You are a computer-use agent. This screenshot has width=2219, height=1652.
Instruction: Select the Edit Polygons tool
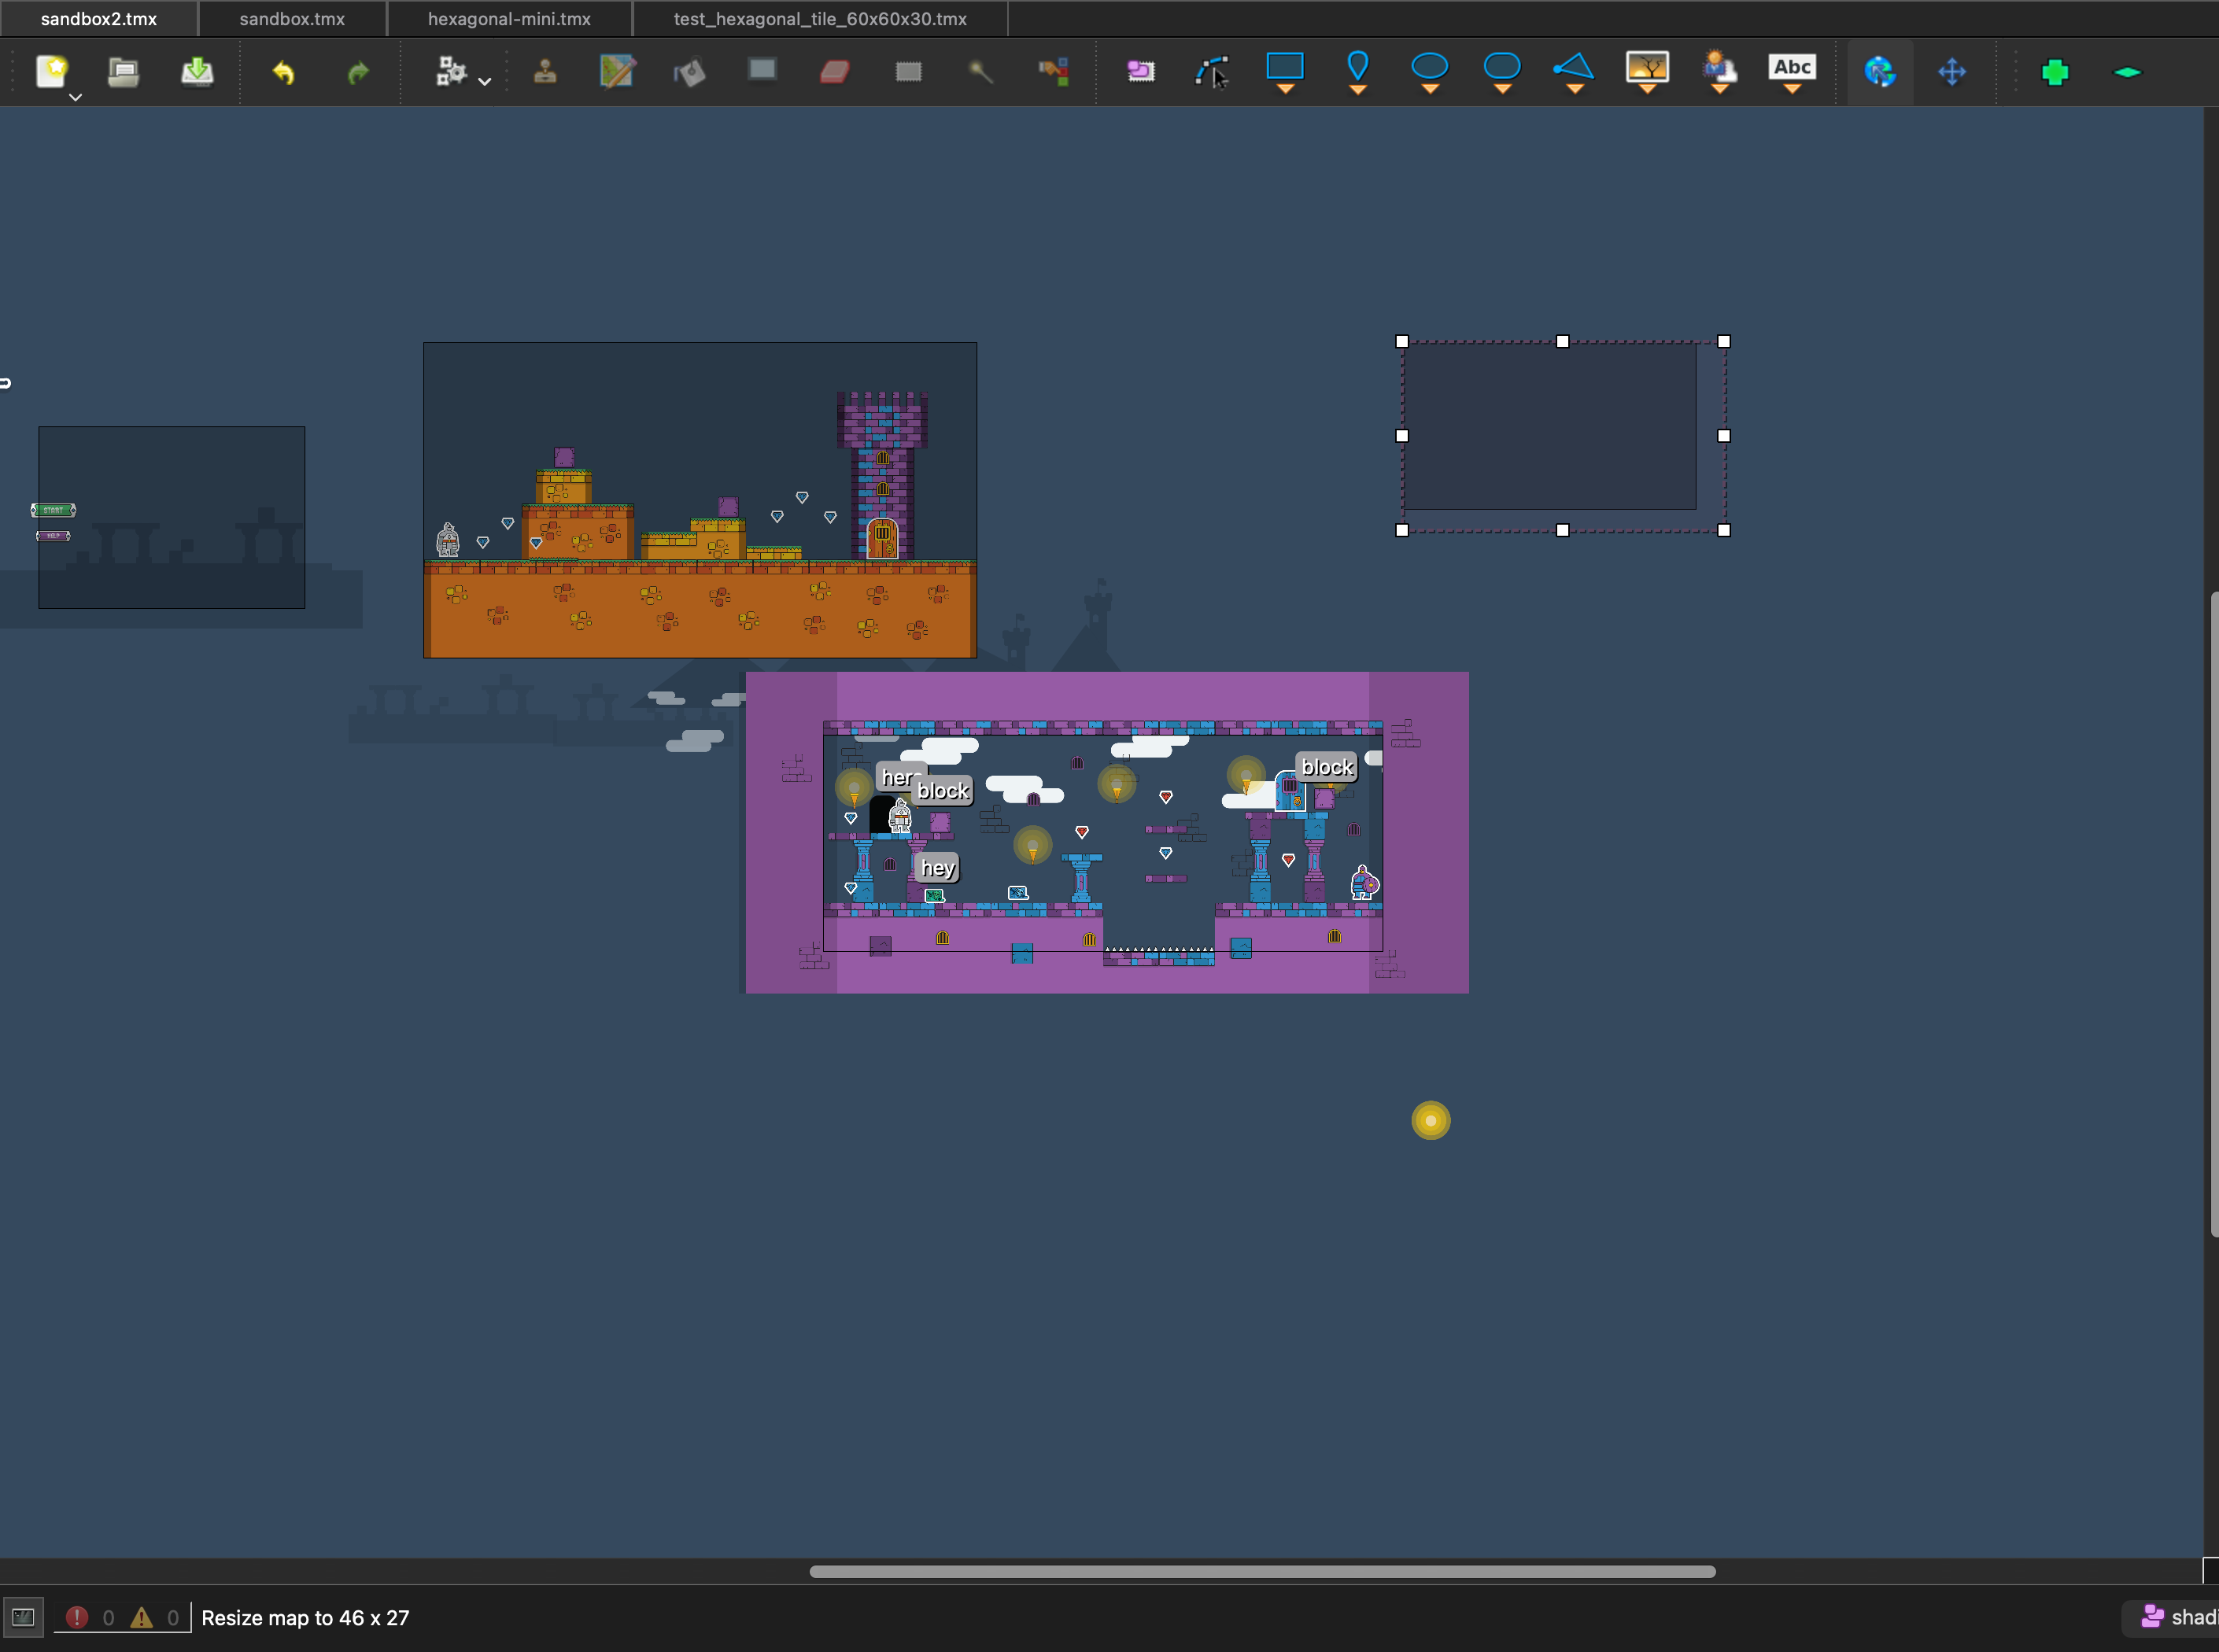pyautogui.click(x=1213, y=71)
